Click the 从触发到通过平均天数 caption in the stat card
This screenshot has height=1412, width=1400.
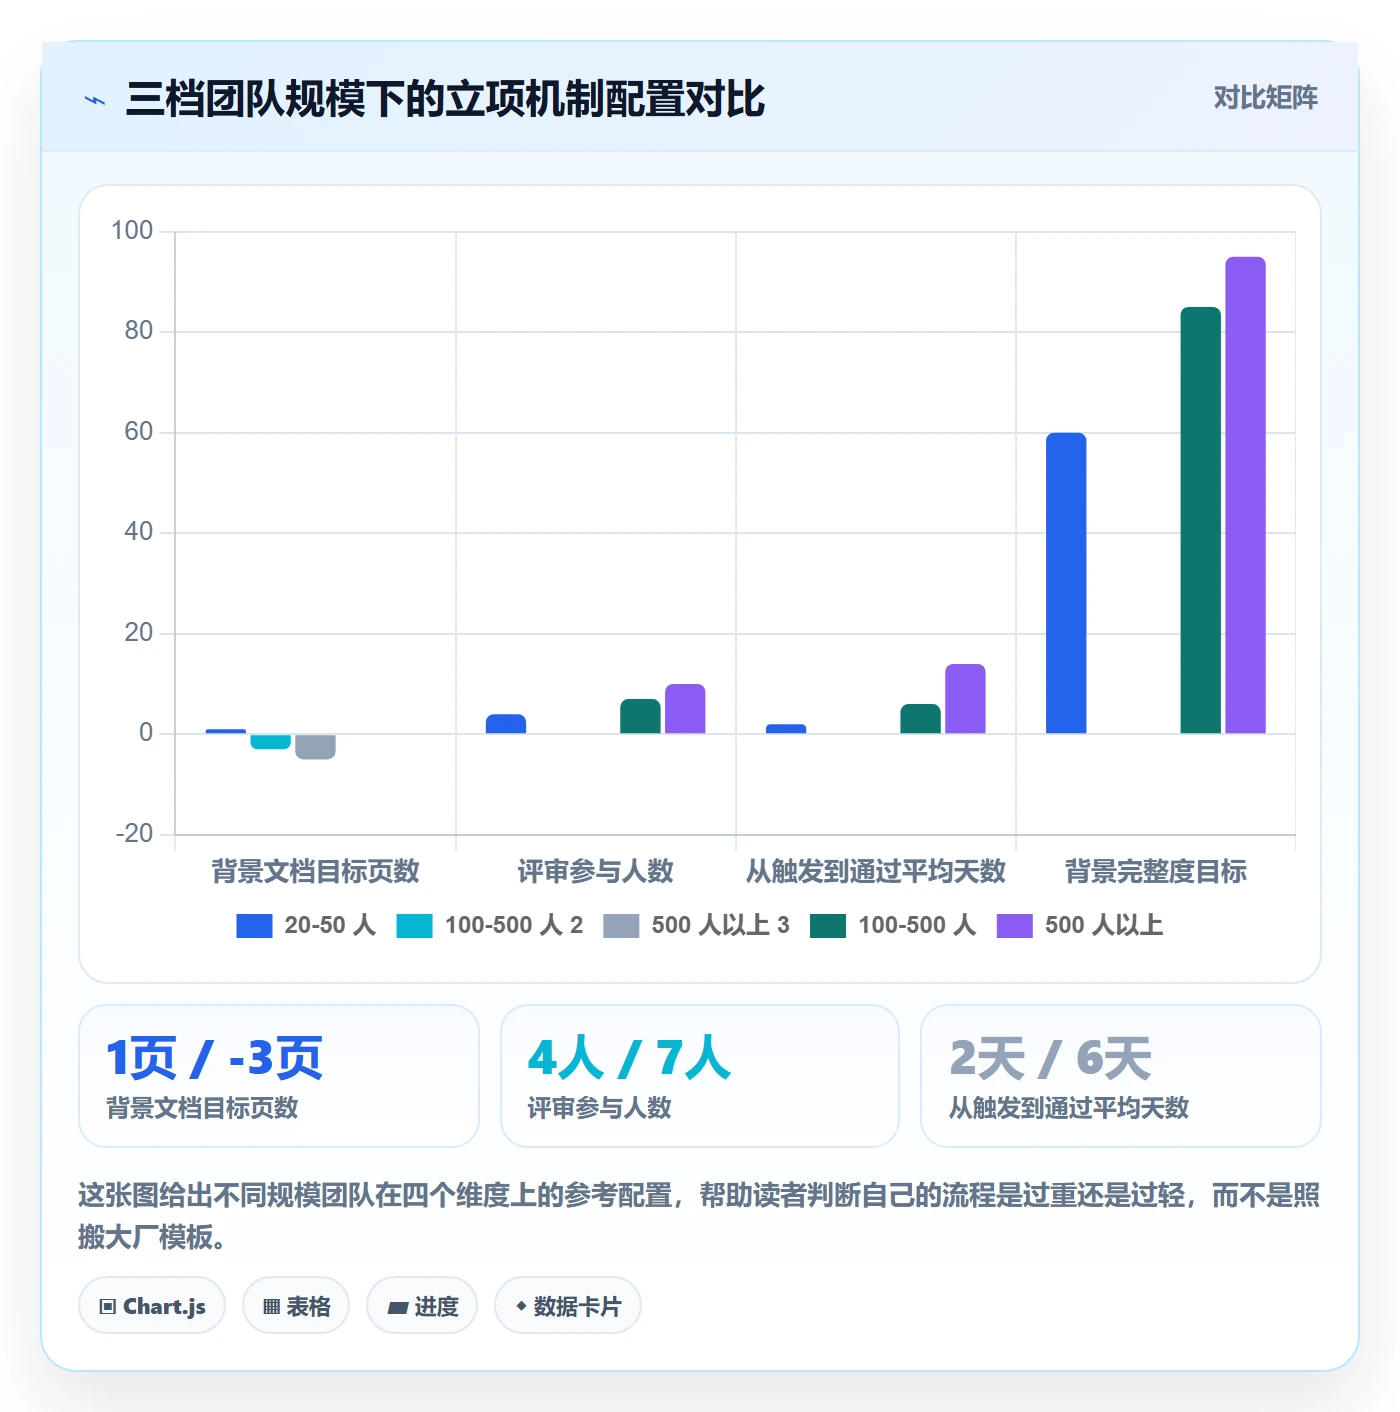1068,1108
